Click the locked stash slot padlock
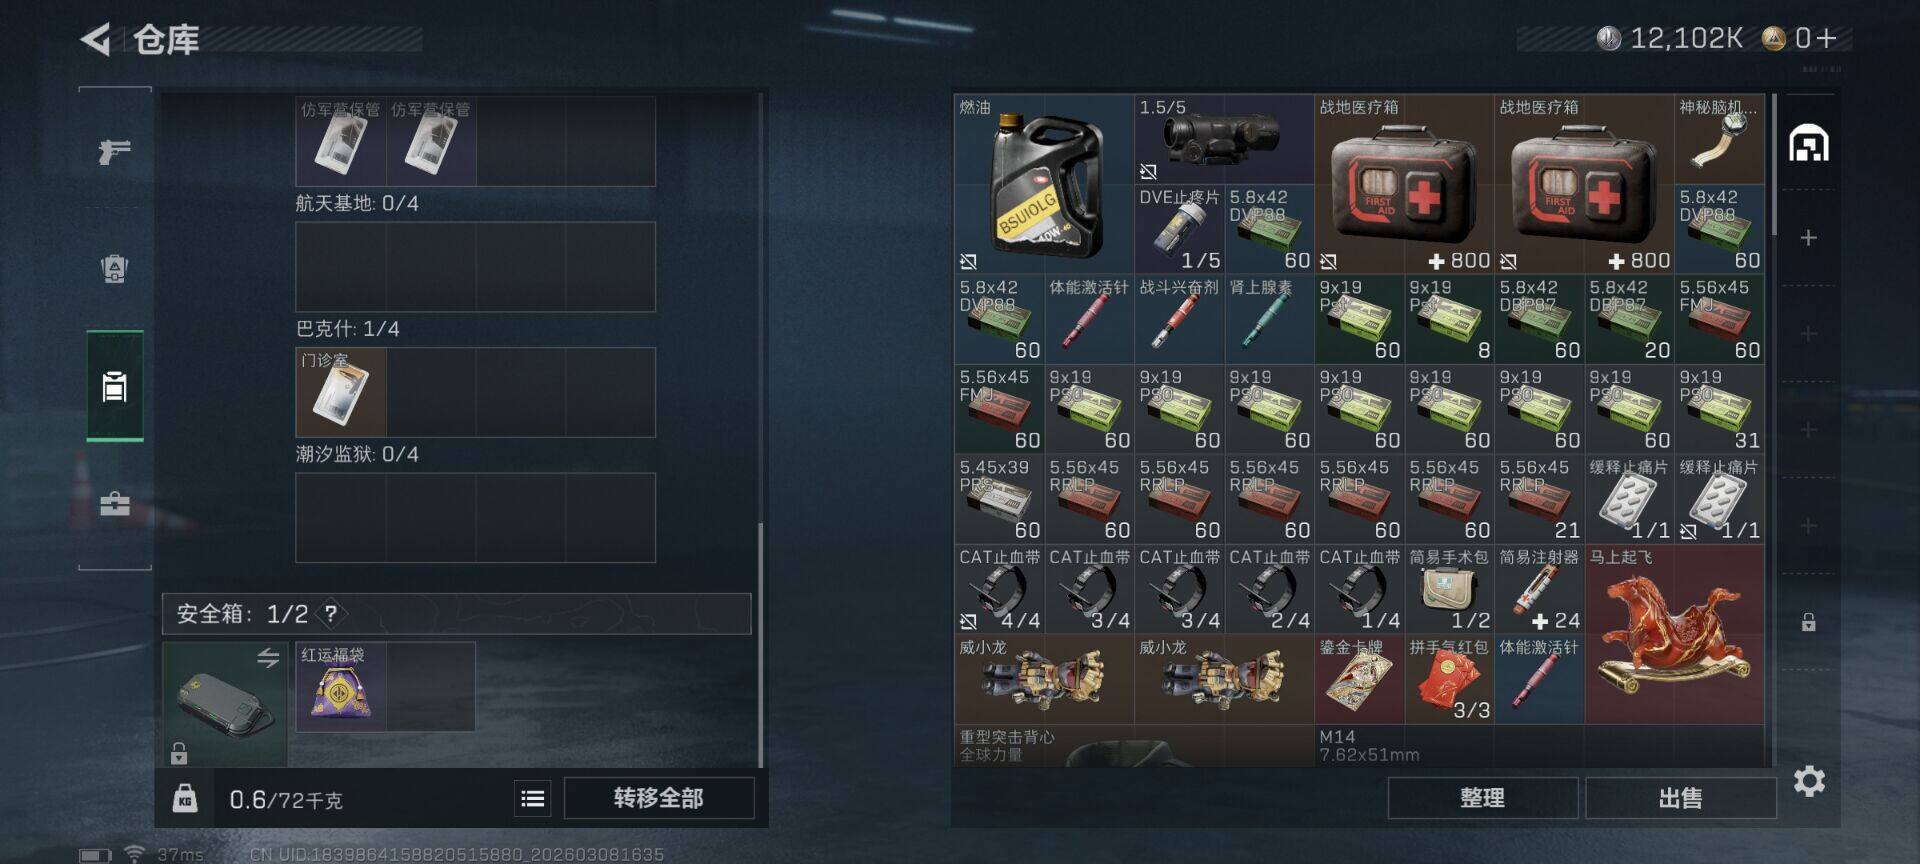Image resolution: width=1920 pixels, height=864 pixels. click(x=1808, y=622)
